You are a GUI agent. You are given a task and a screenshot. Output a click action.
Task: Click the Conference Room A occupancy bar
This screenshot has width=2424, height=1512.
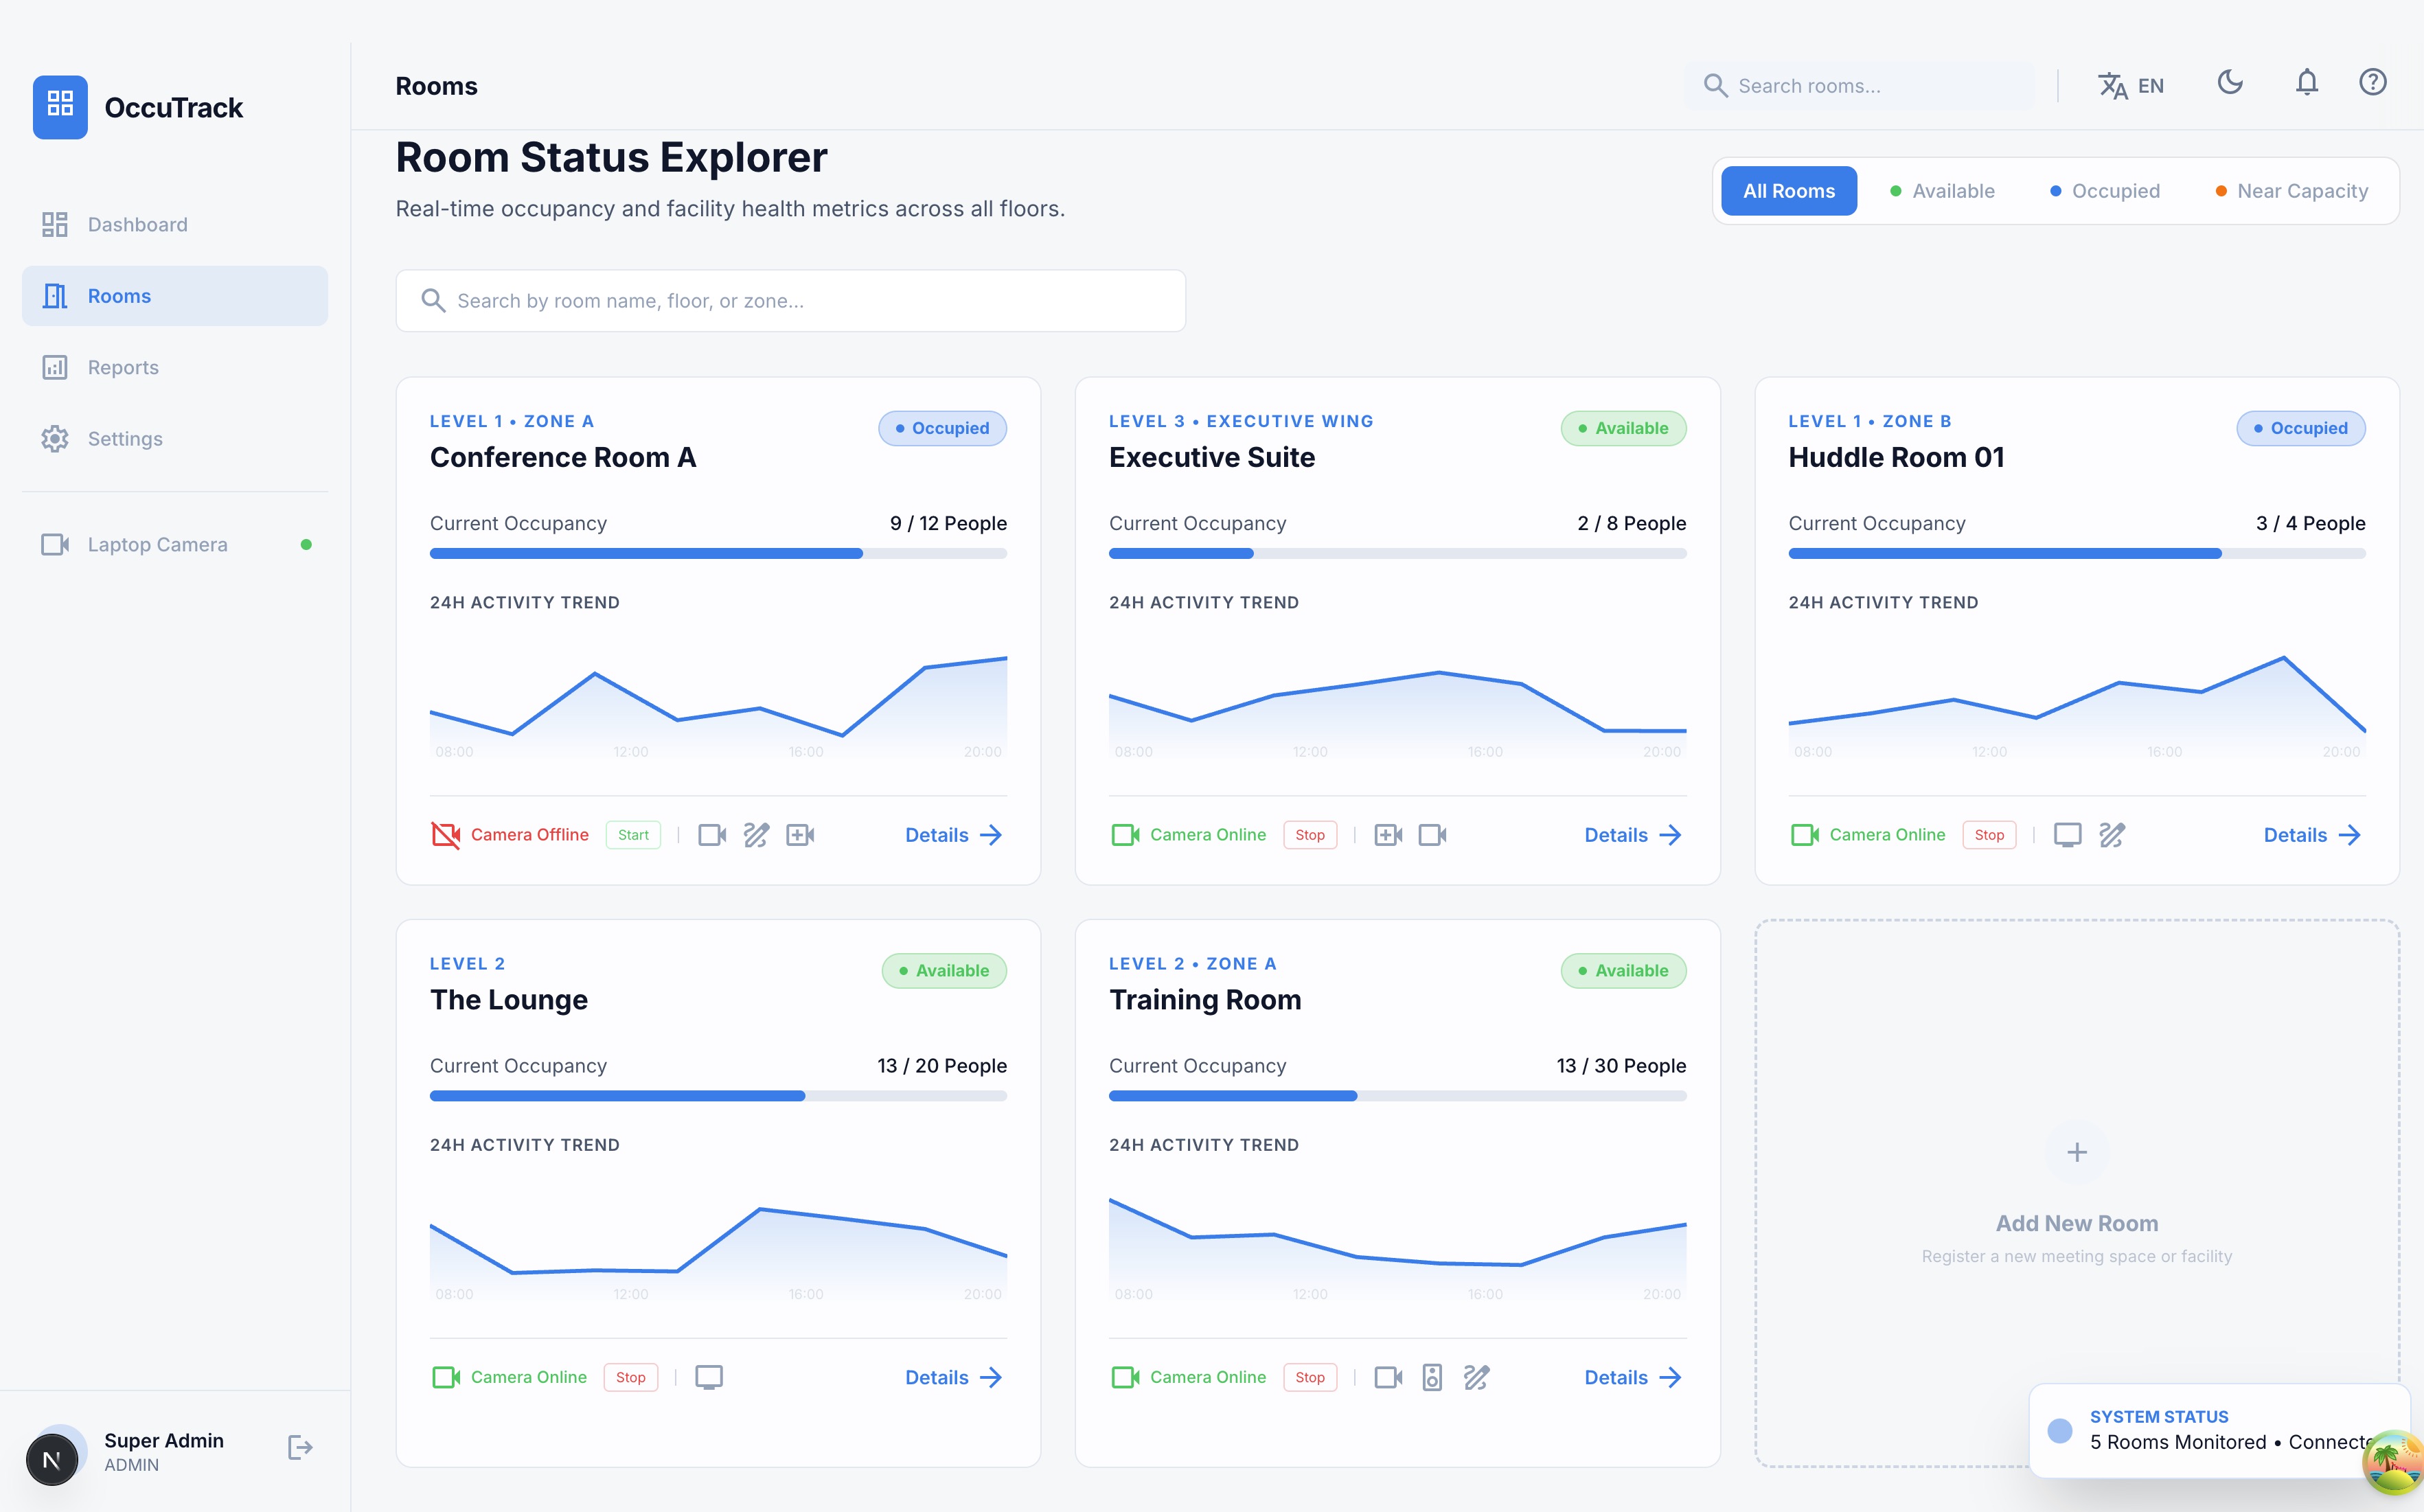718,553
